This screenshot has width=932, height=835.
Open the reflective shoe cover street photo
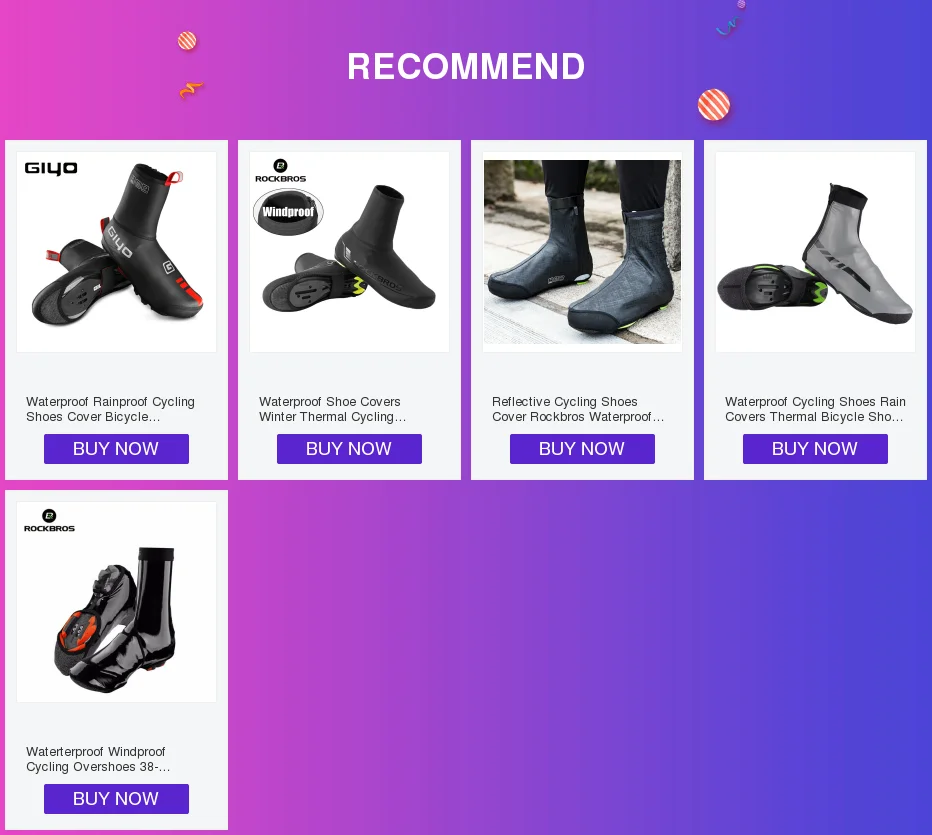pos(582,252)
